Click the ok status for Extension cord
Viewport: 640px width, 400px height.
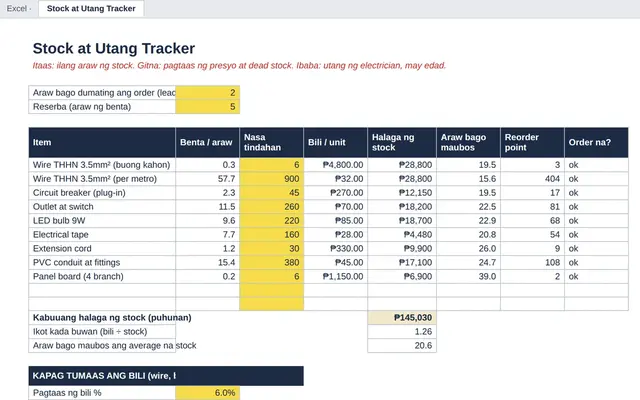[596, 248]
